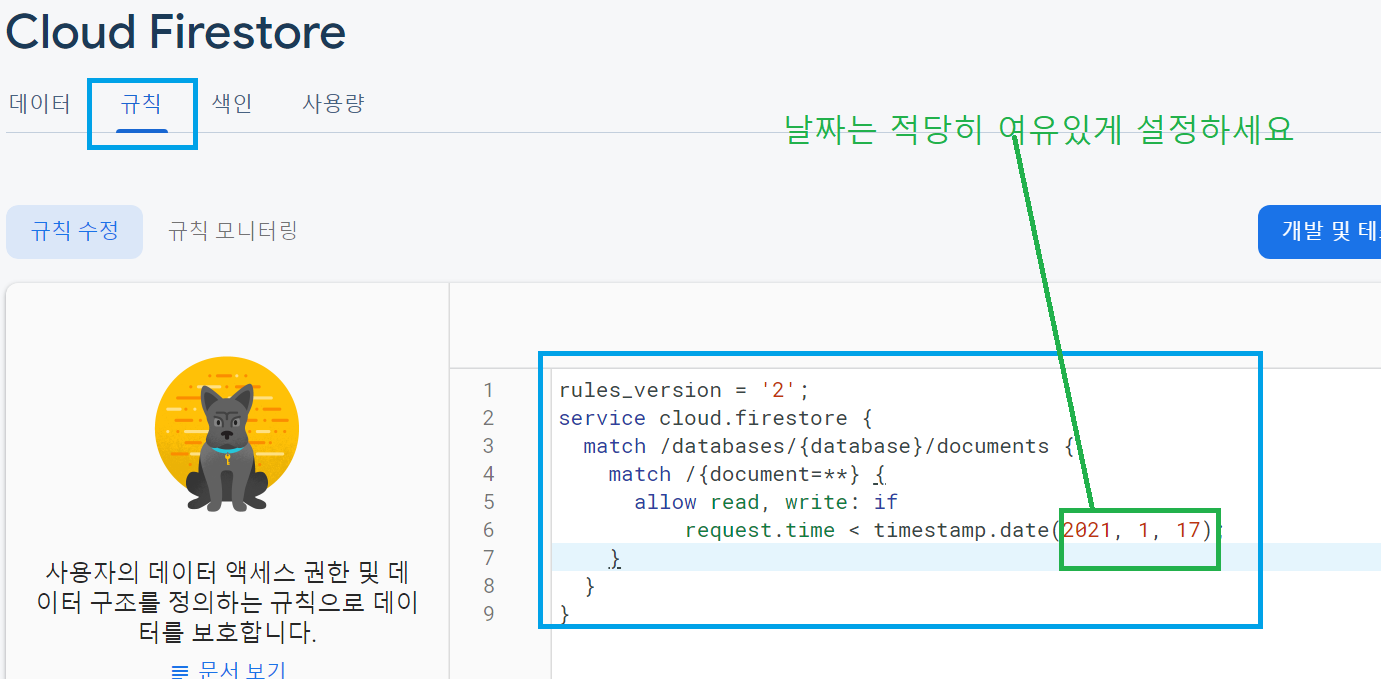Click request.time in line 6
The width and height of the screenshot is (1381, 679).
click(x=760, y=530)
